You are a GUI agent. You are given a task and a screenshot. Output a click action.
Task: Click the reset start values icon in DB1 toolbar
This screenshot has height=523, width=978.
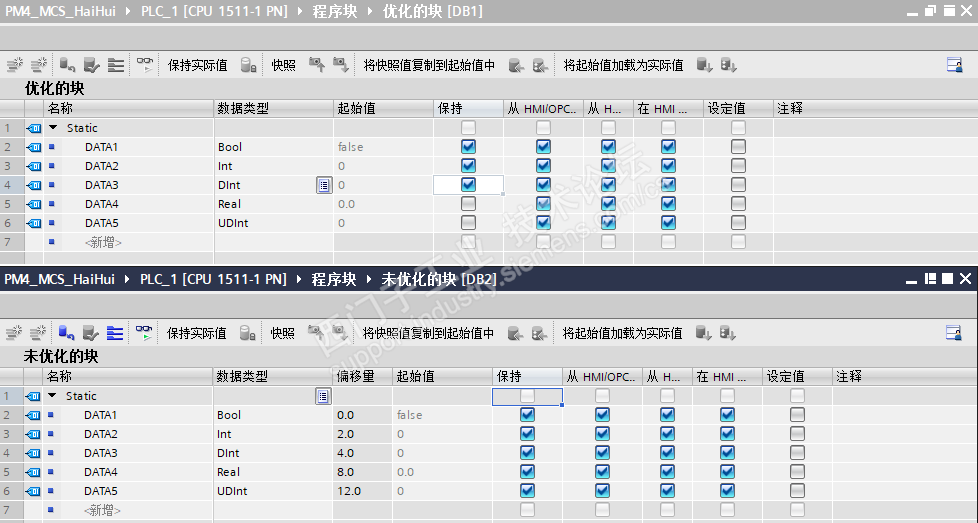tap(67, 64)
